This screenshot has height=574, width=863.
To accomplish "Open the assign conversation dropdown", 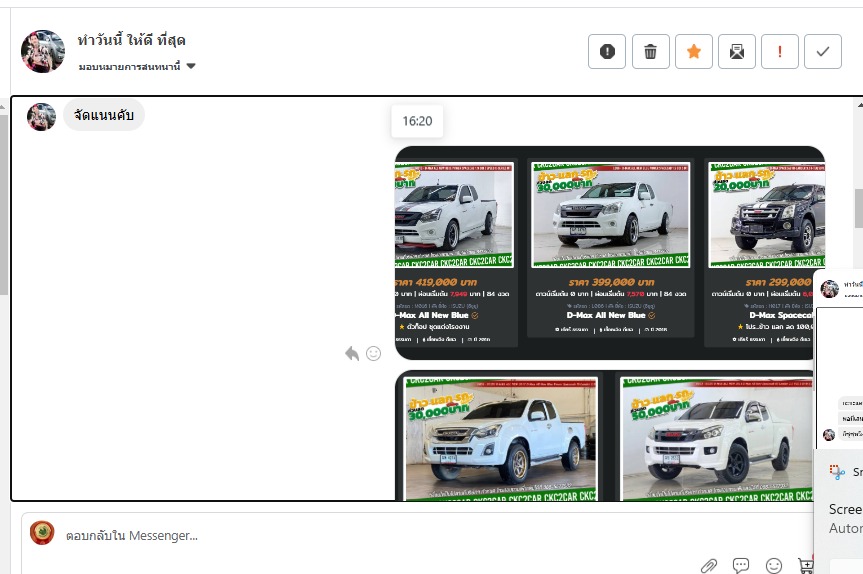I will click(x=136, y=67).
